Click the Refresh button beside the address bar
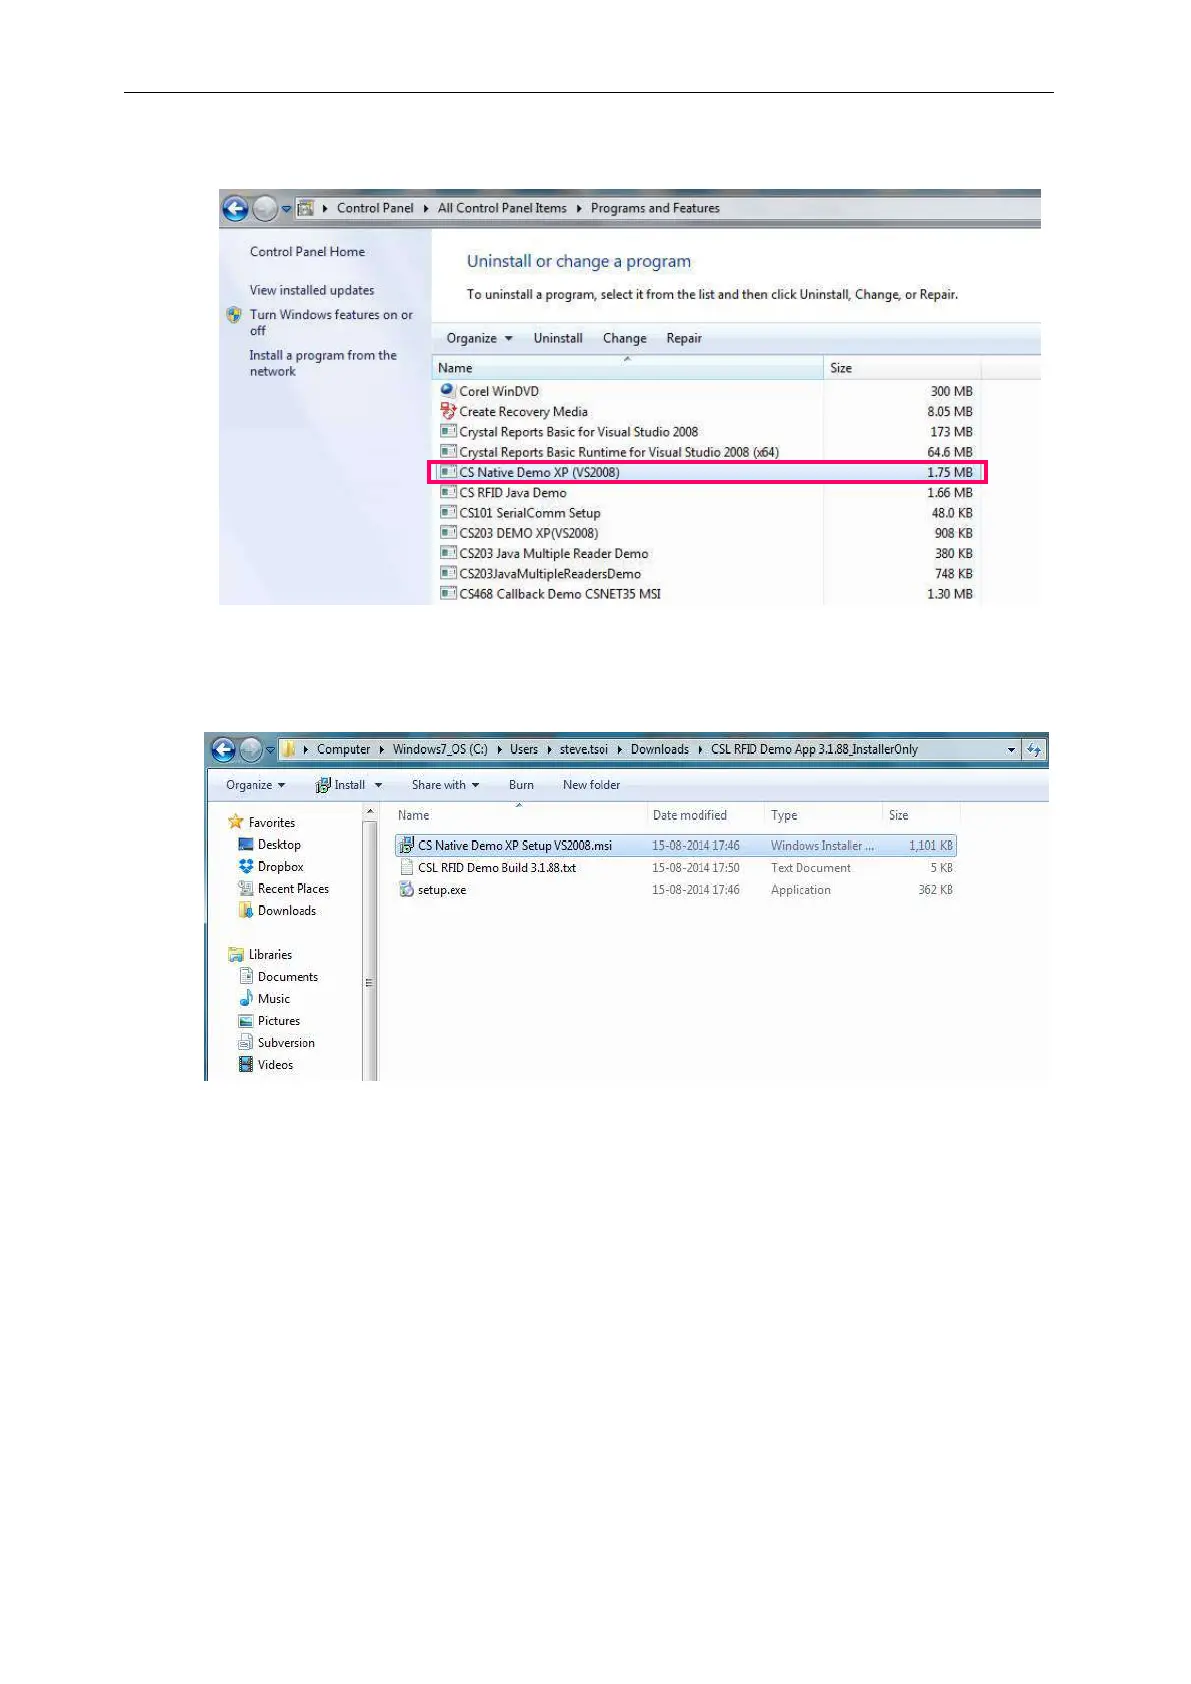The height and width of the screenshot is (1684, 1191). [x=1034, y=749]
